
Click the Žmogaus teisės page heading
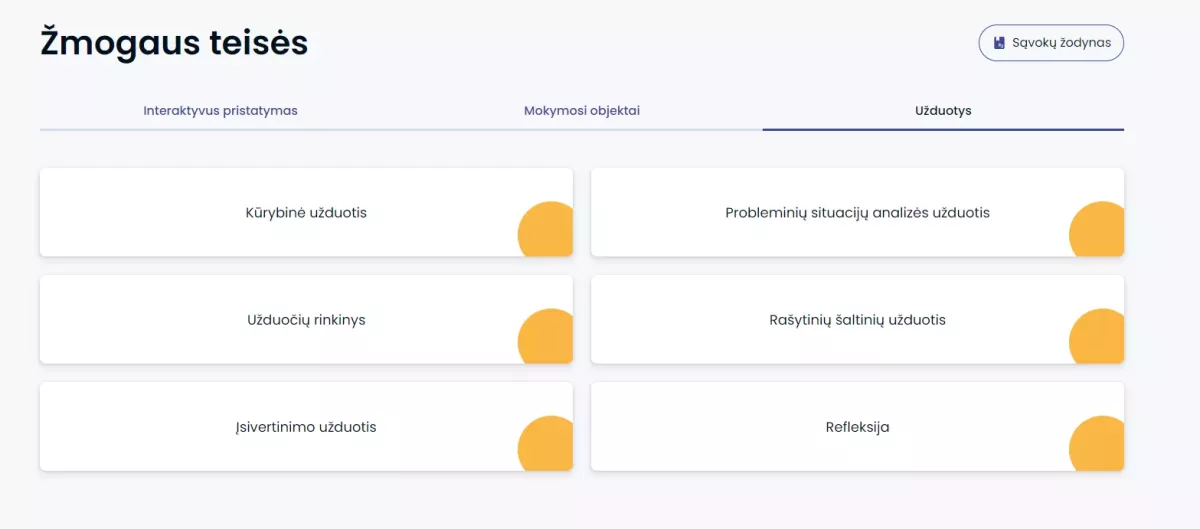(x=174, y=44)
